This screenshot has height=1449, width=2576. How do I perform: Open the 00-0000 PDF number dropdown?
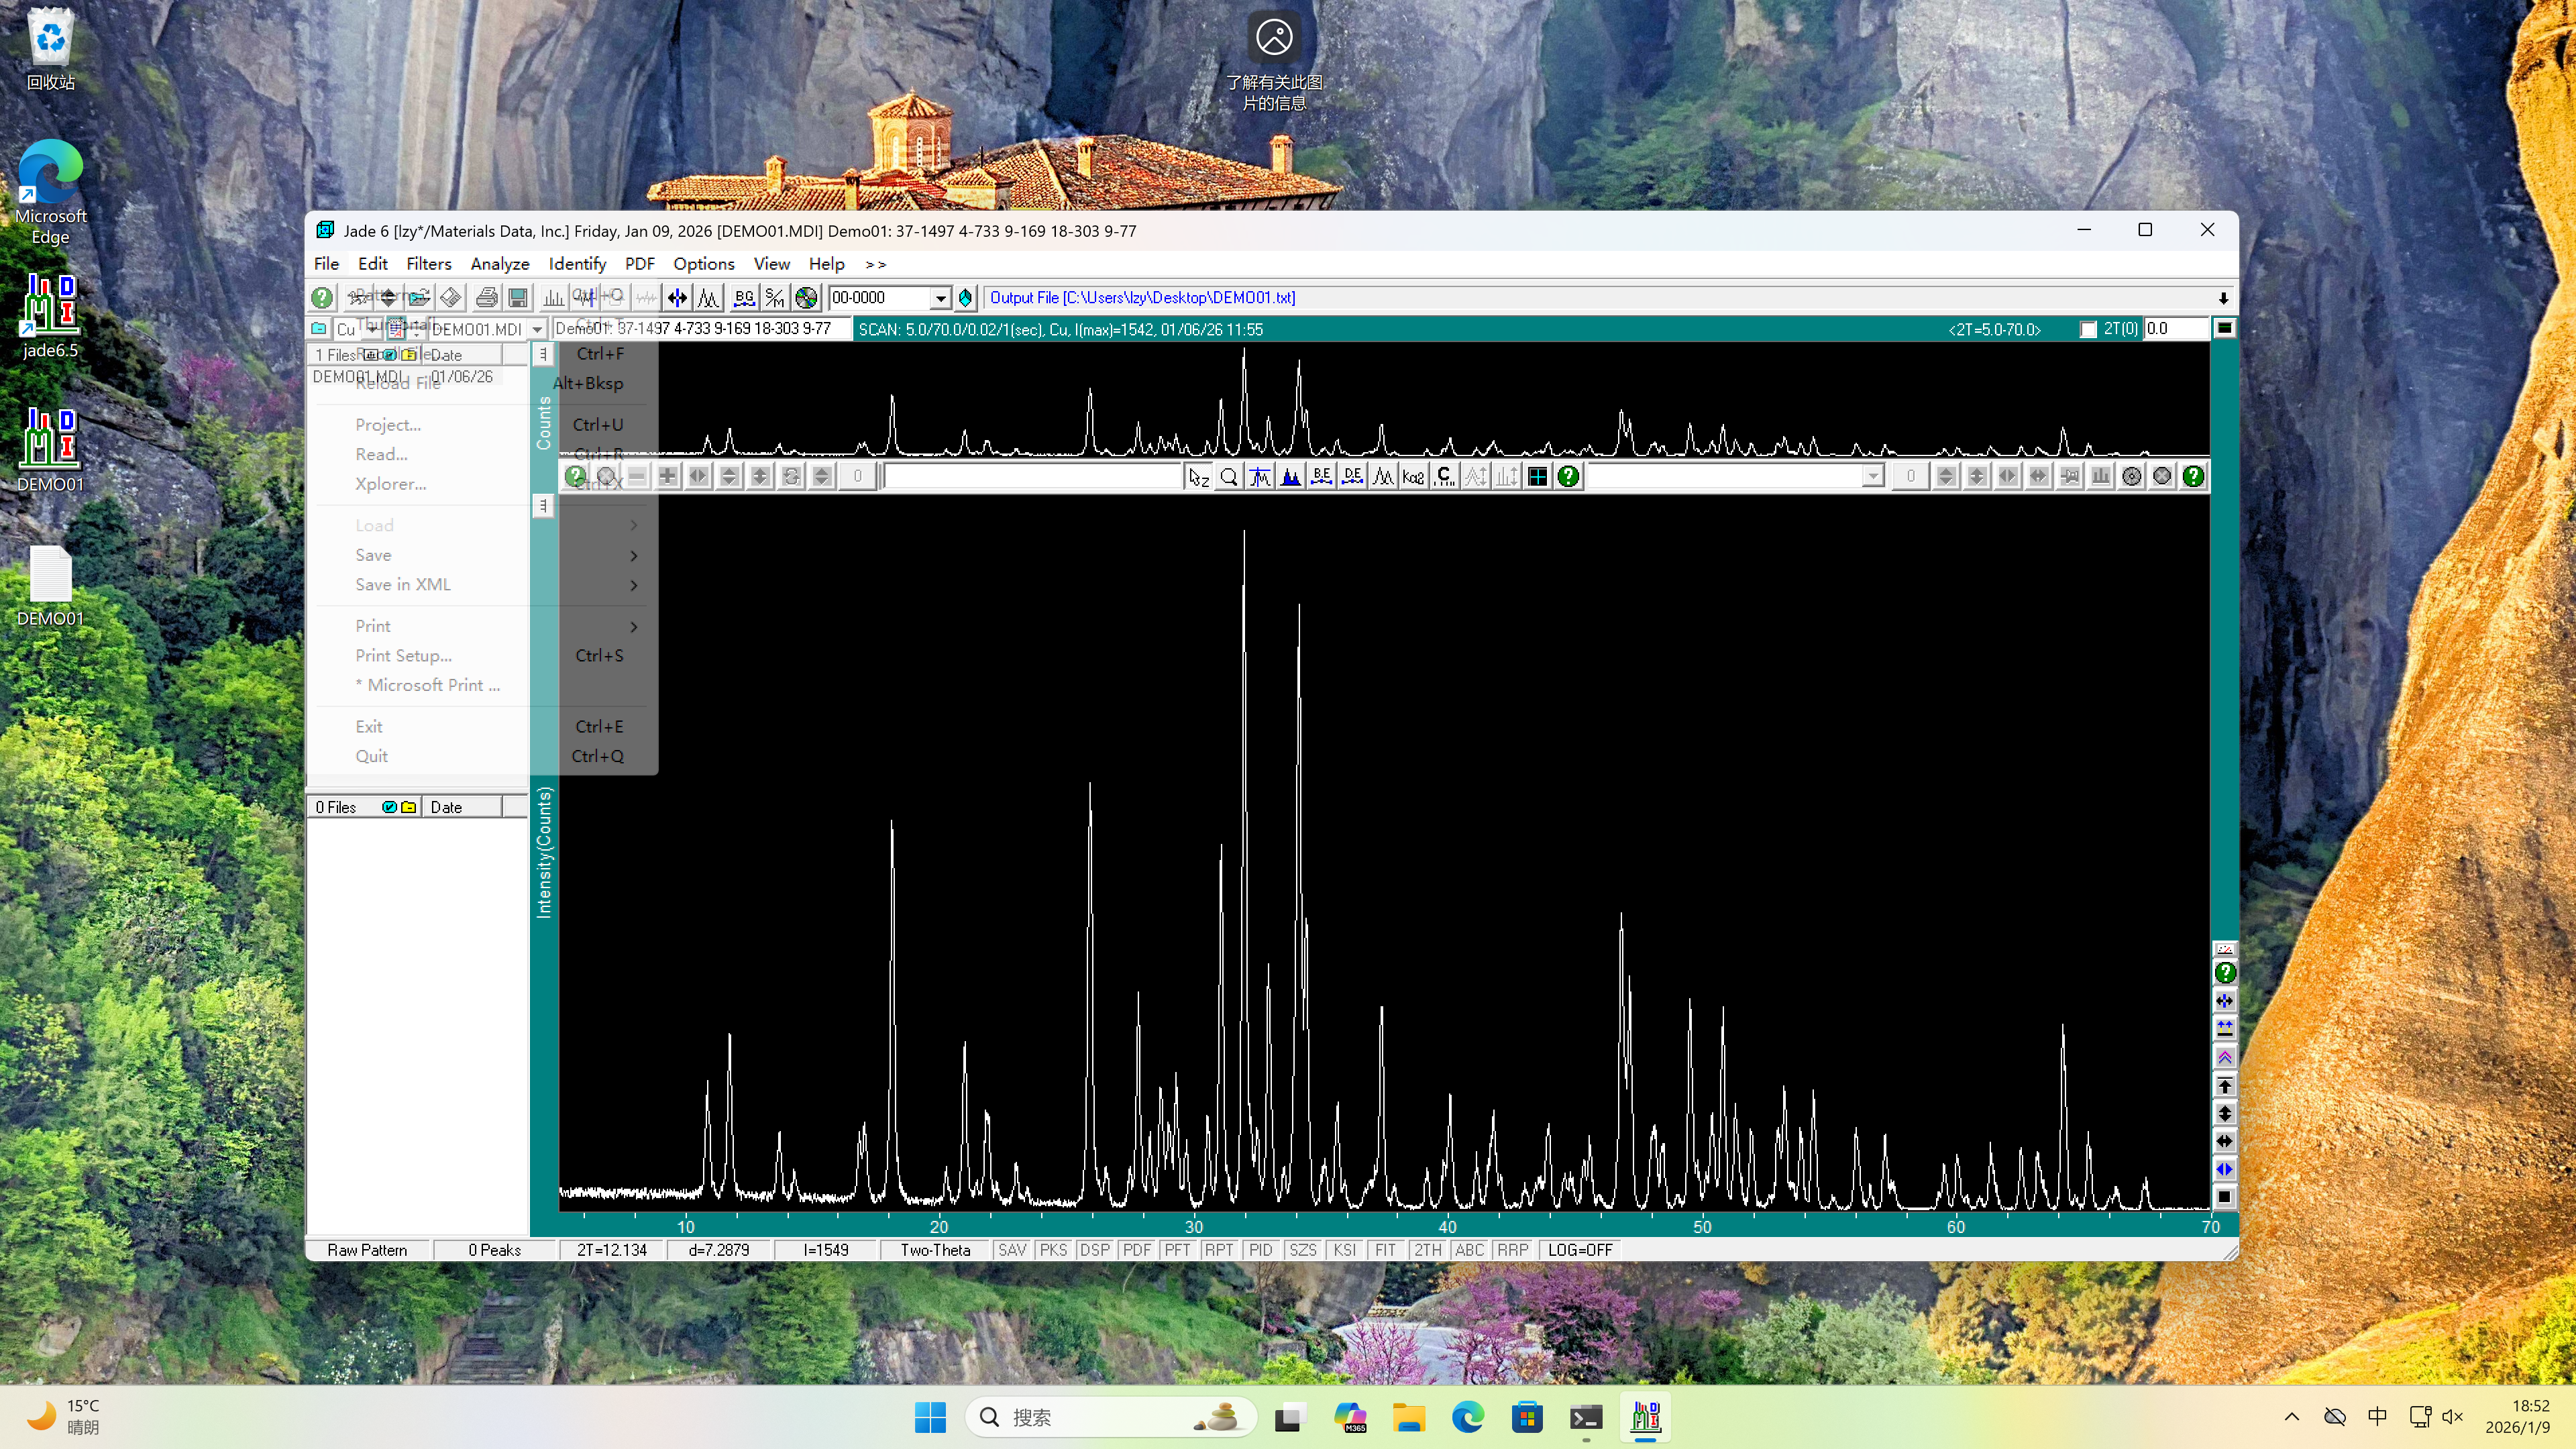[x=940, y=298]
